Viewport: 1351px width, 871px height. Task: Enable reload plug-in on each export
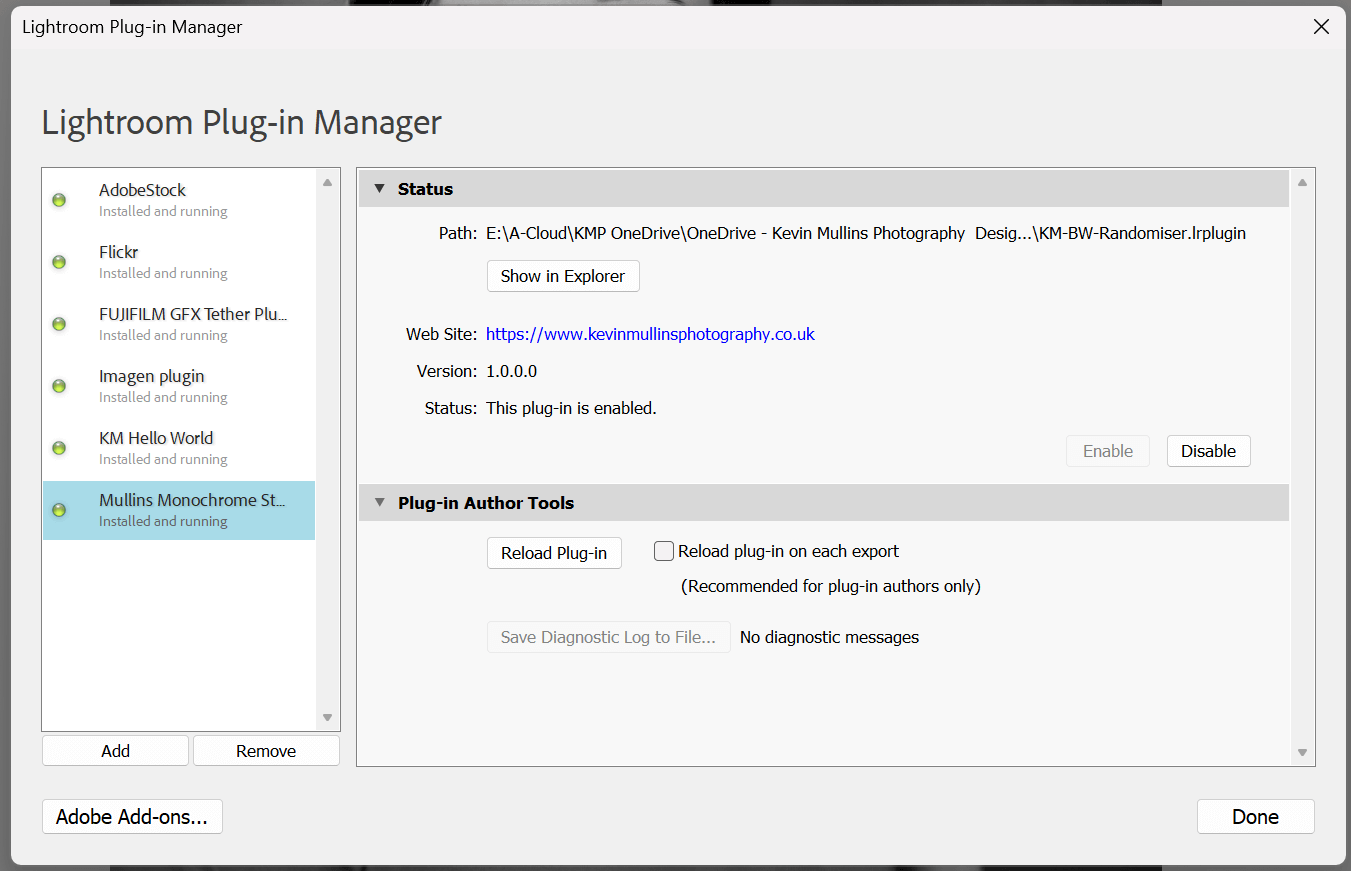(x=663, y=550)
